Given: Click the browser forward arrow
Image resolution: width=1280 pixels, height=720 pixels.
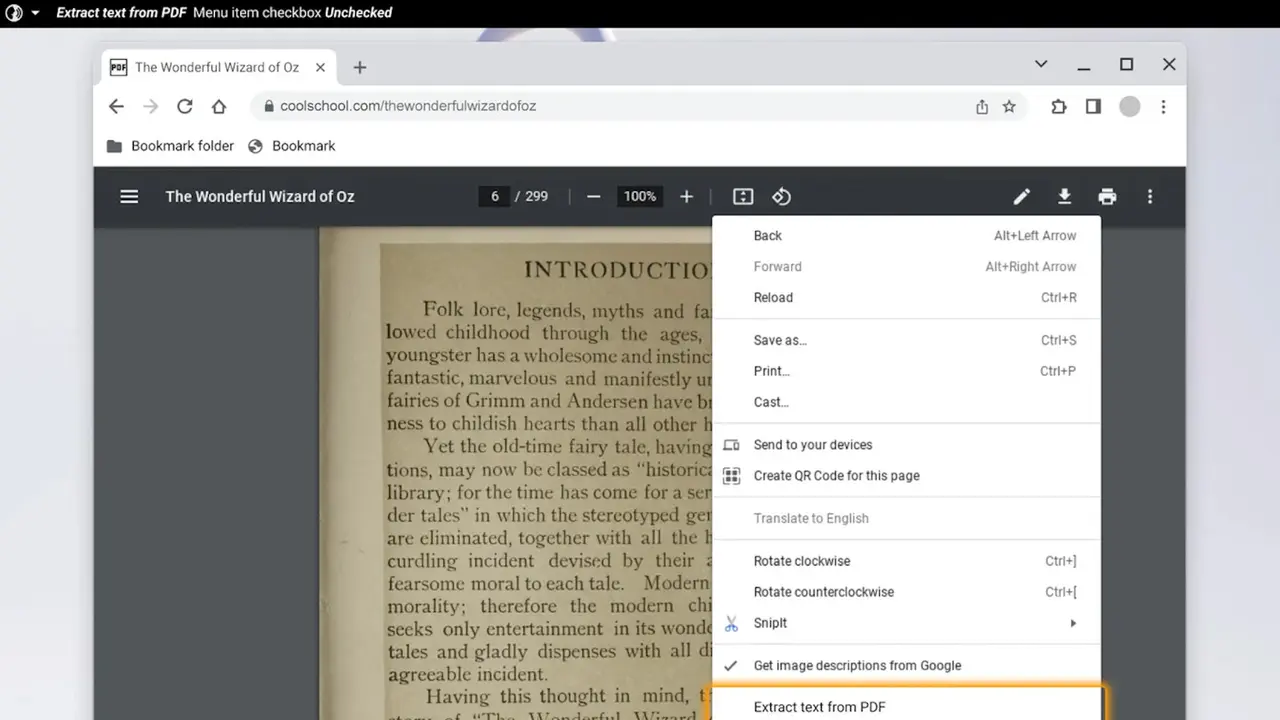Looking at the screenshot, I should 150,106.
